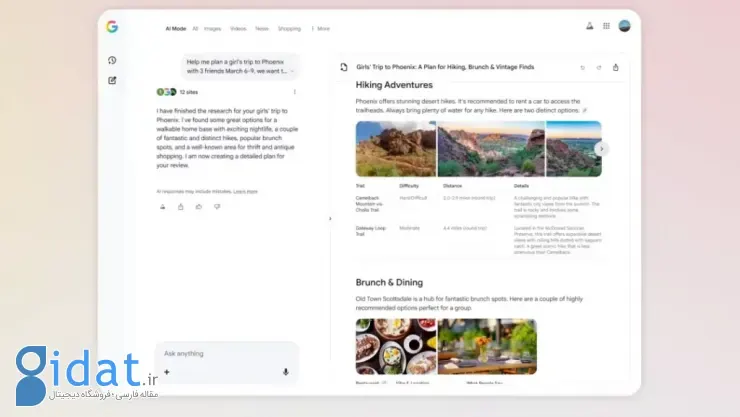Click the Details column header

pos(521,186)
